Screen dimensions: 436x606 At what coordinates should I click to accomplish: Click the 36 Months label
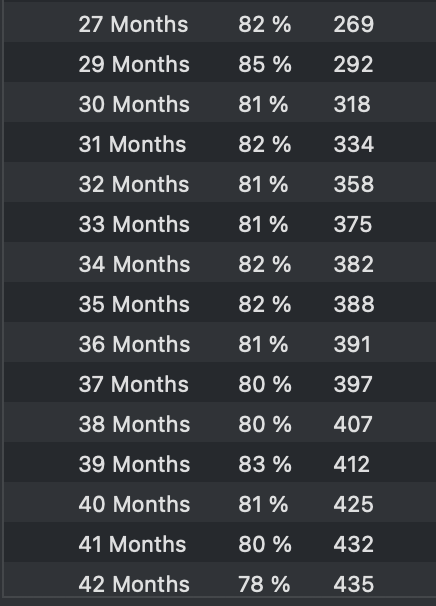coord(134,344)
